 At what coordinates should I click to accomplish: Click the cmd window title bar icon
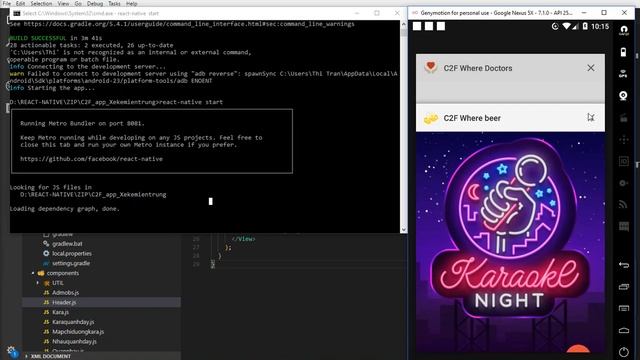pyautogui.click(x=17, y=13)
